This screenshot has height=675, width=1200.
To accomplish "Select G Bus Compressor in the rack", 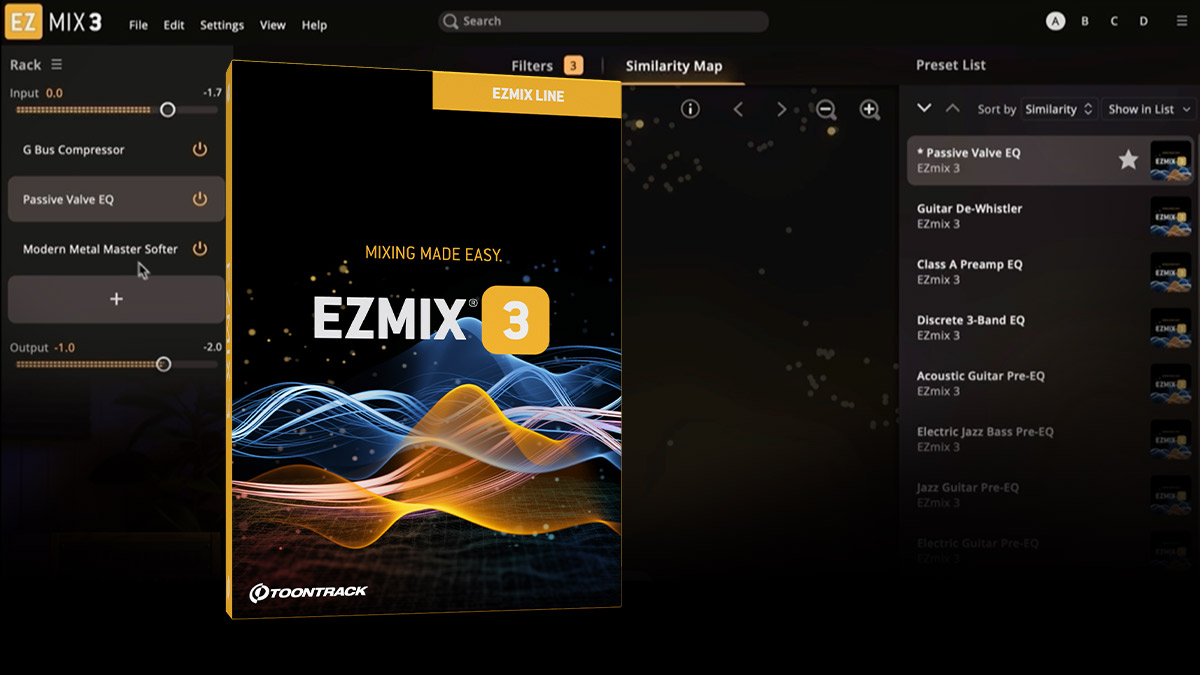I will tap(116, 149).
